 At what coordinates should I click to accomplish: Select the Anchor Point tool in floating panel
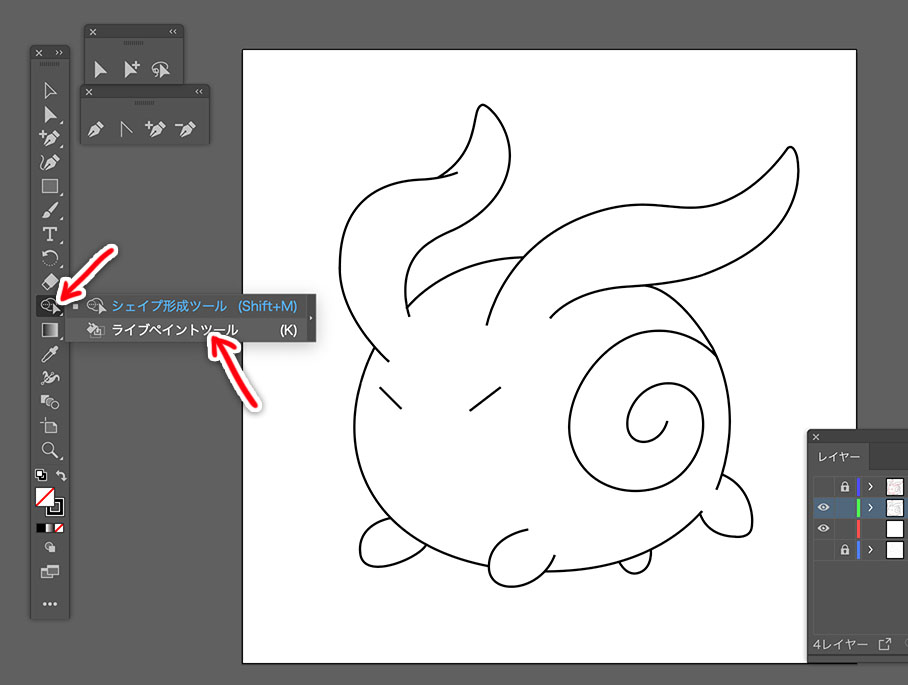pyautogui.click(x=126, y=129)
